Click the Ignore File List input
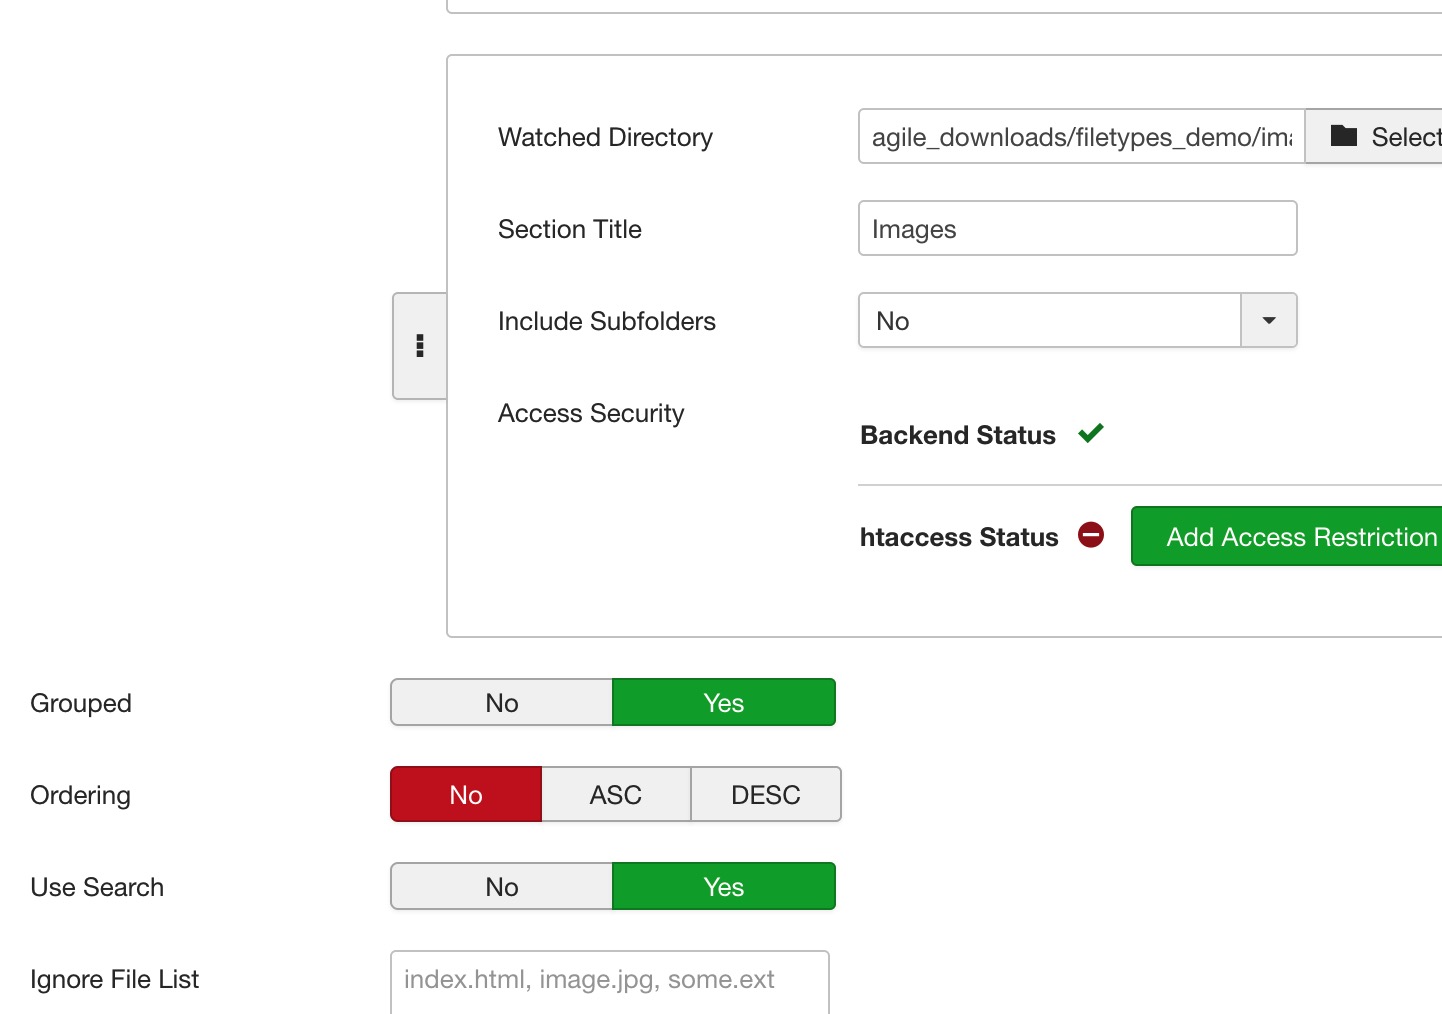 [610, 981]
